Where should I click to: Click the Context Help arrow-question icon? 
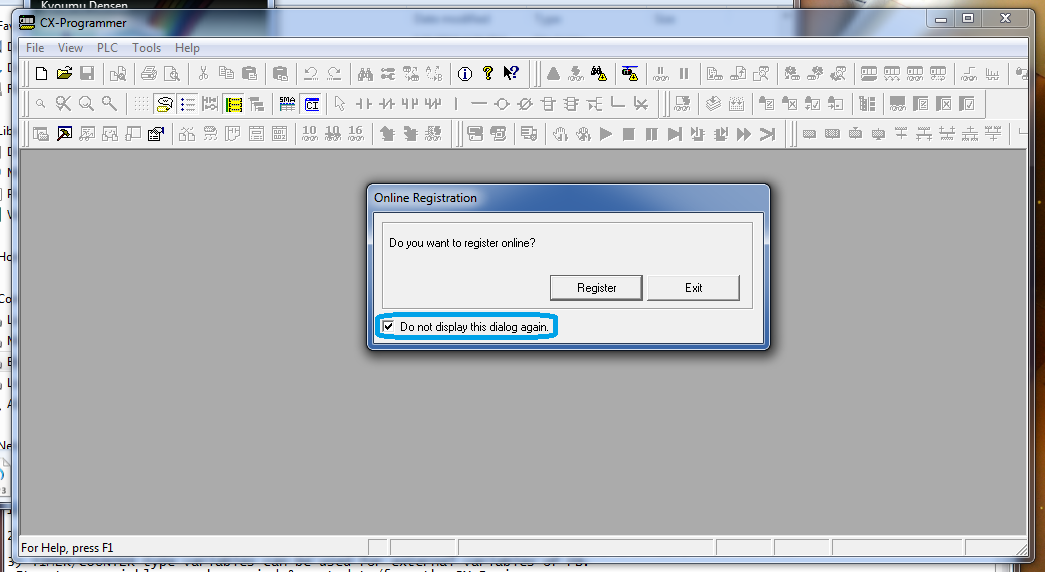(511, 73)
